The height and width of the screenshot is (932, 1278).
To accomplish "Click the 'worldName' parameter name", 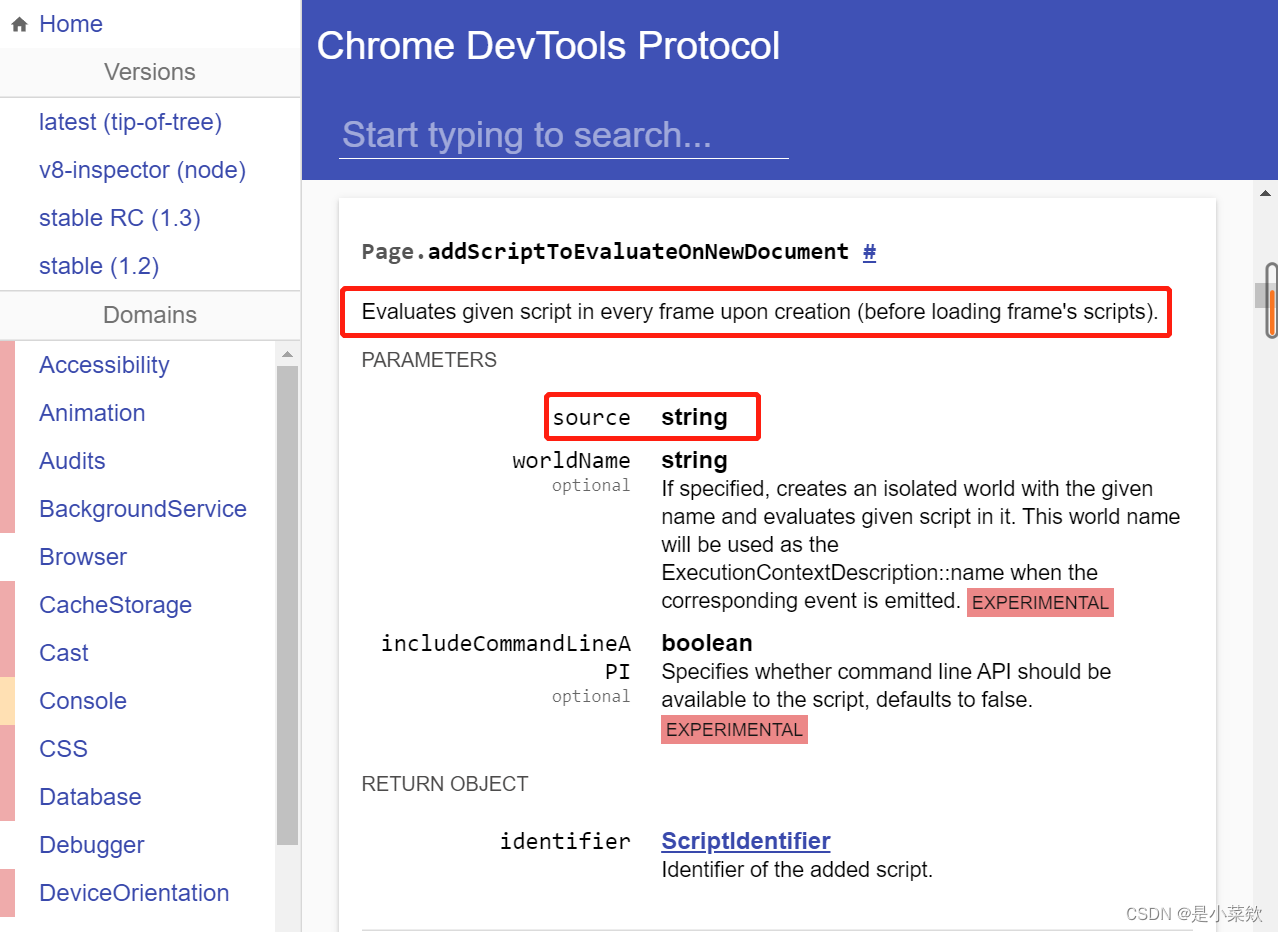I will click(x=571, y=461).
